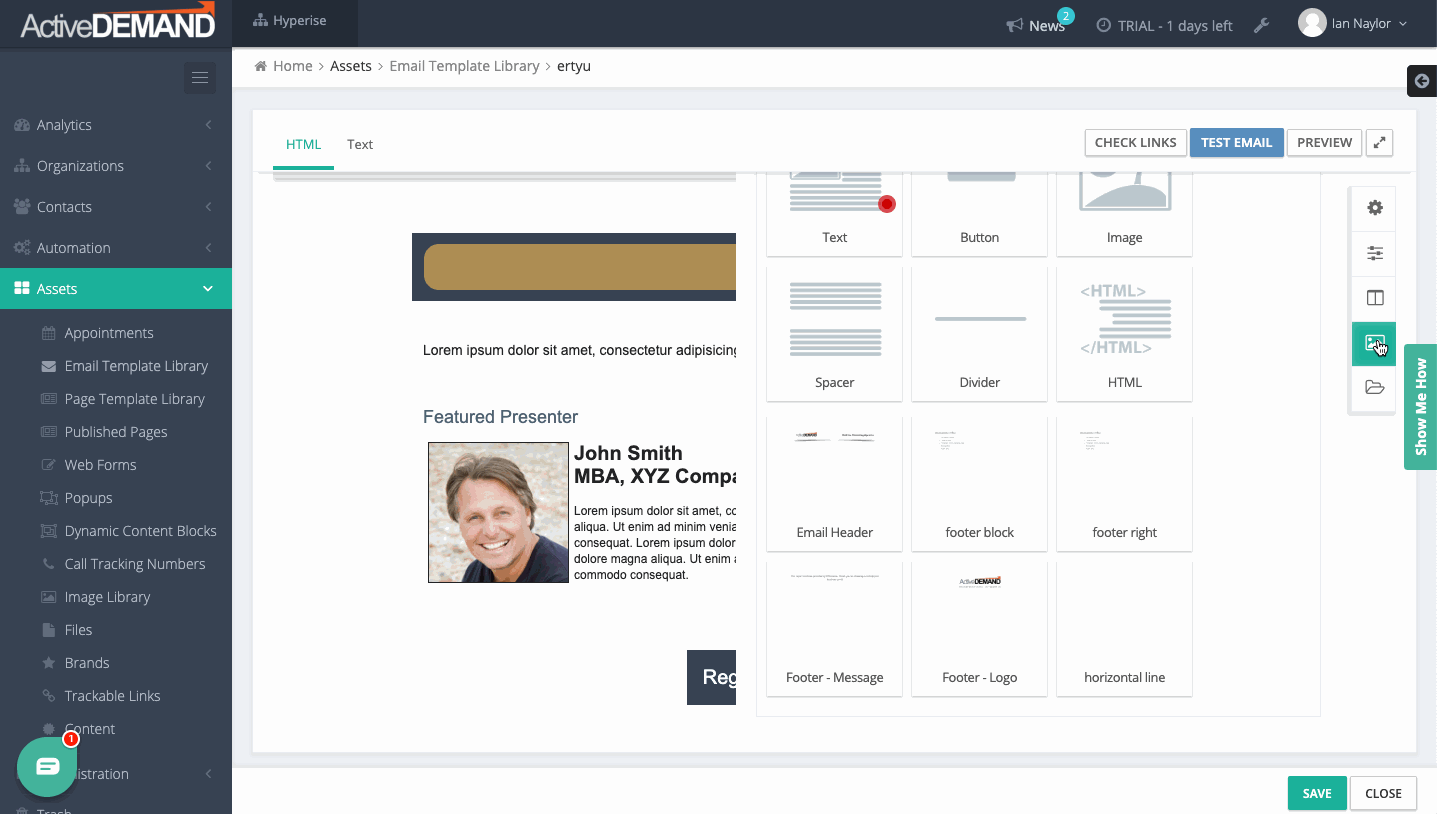Screen dimensions: 1437x814
Task: Select the HTML content block
Action: point(1125,333)
